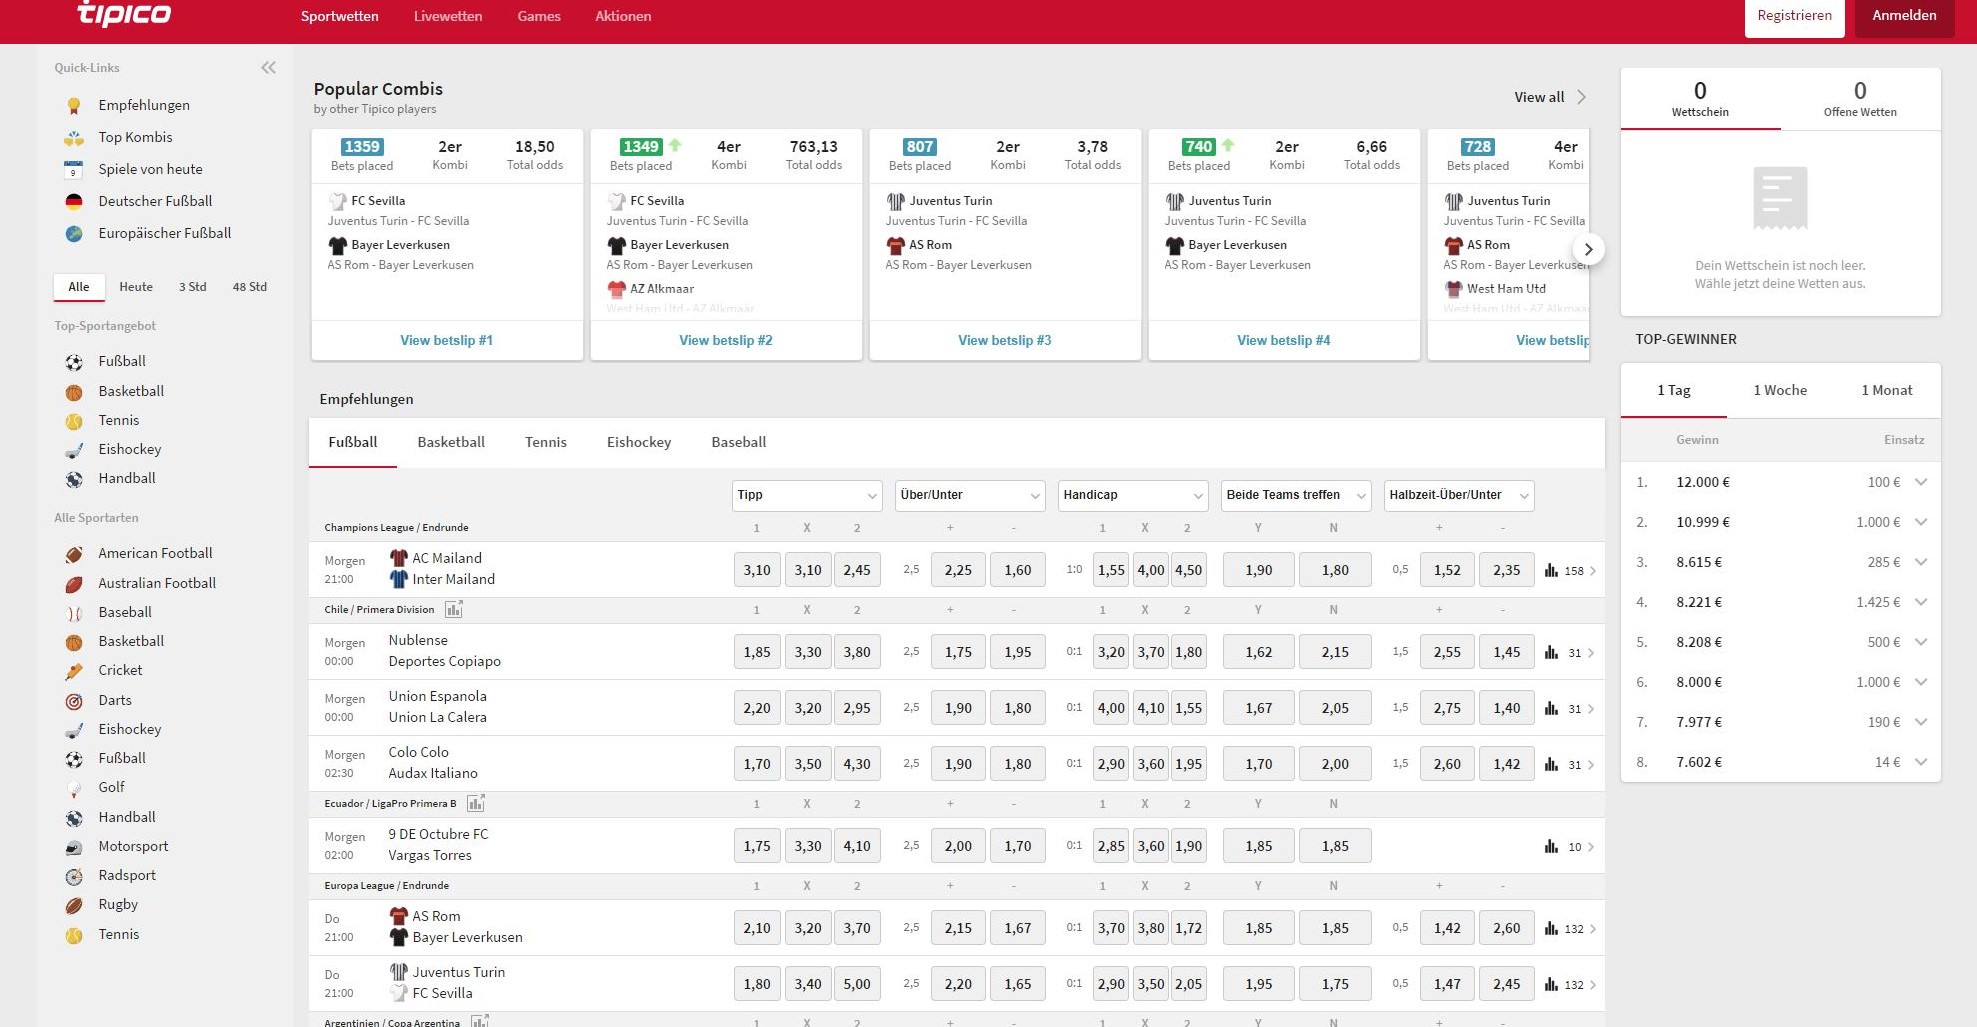Viewport: 1977px width, 1027px height.
Task: Select handicap 1,55 for Union Espanola match
Action: 1189,708
